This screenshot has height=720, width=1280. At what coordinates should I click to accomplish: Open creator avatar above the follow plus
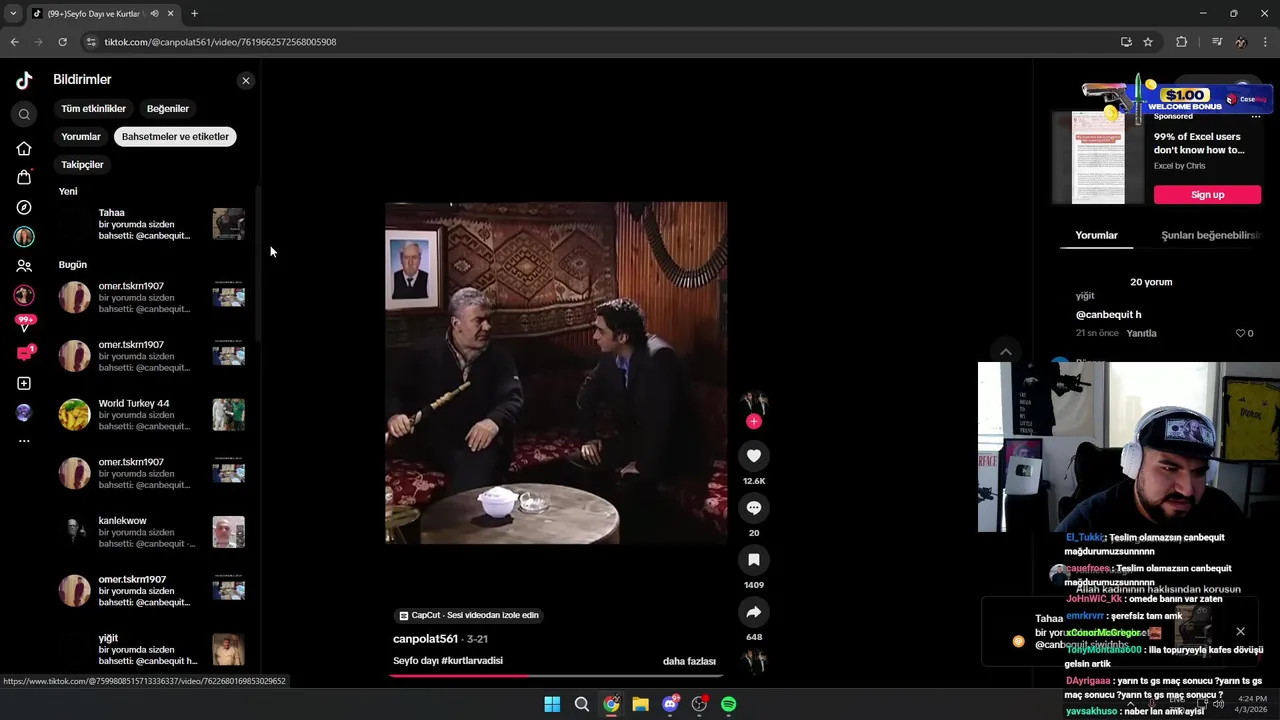point(754,401)
